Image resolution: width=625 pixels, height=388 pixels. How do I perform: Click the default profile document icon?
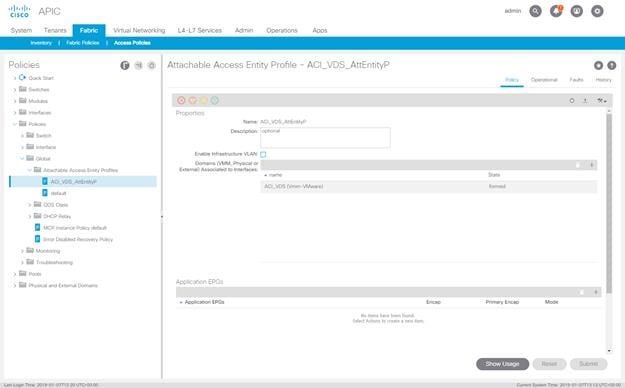(x=45, y=193)
